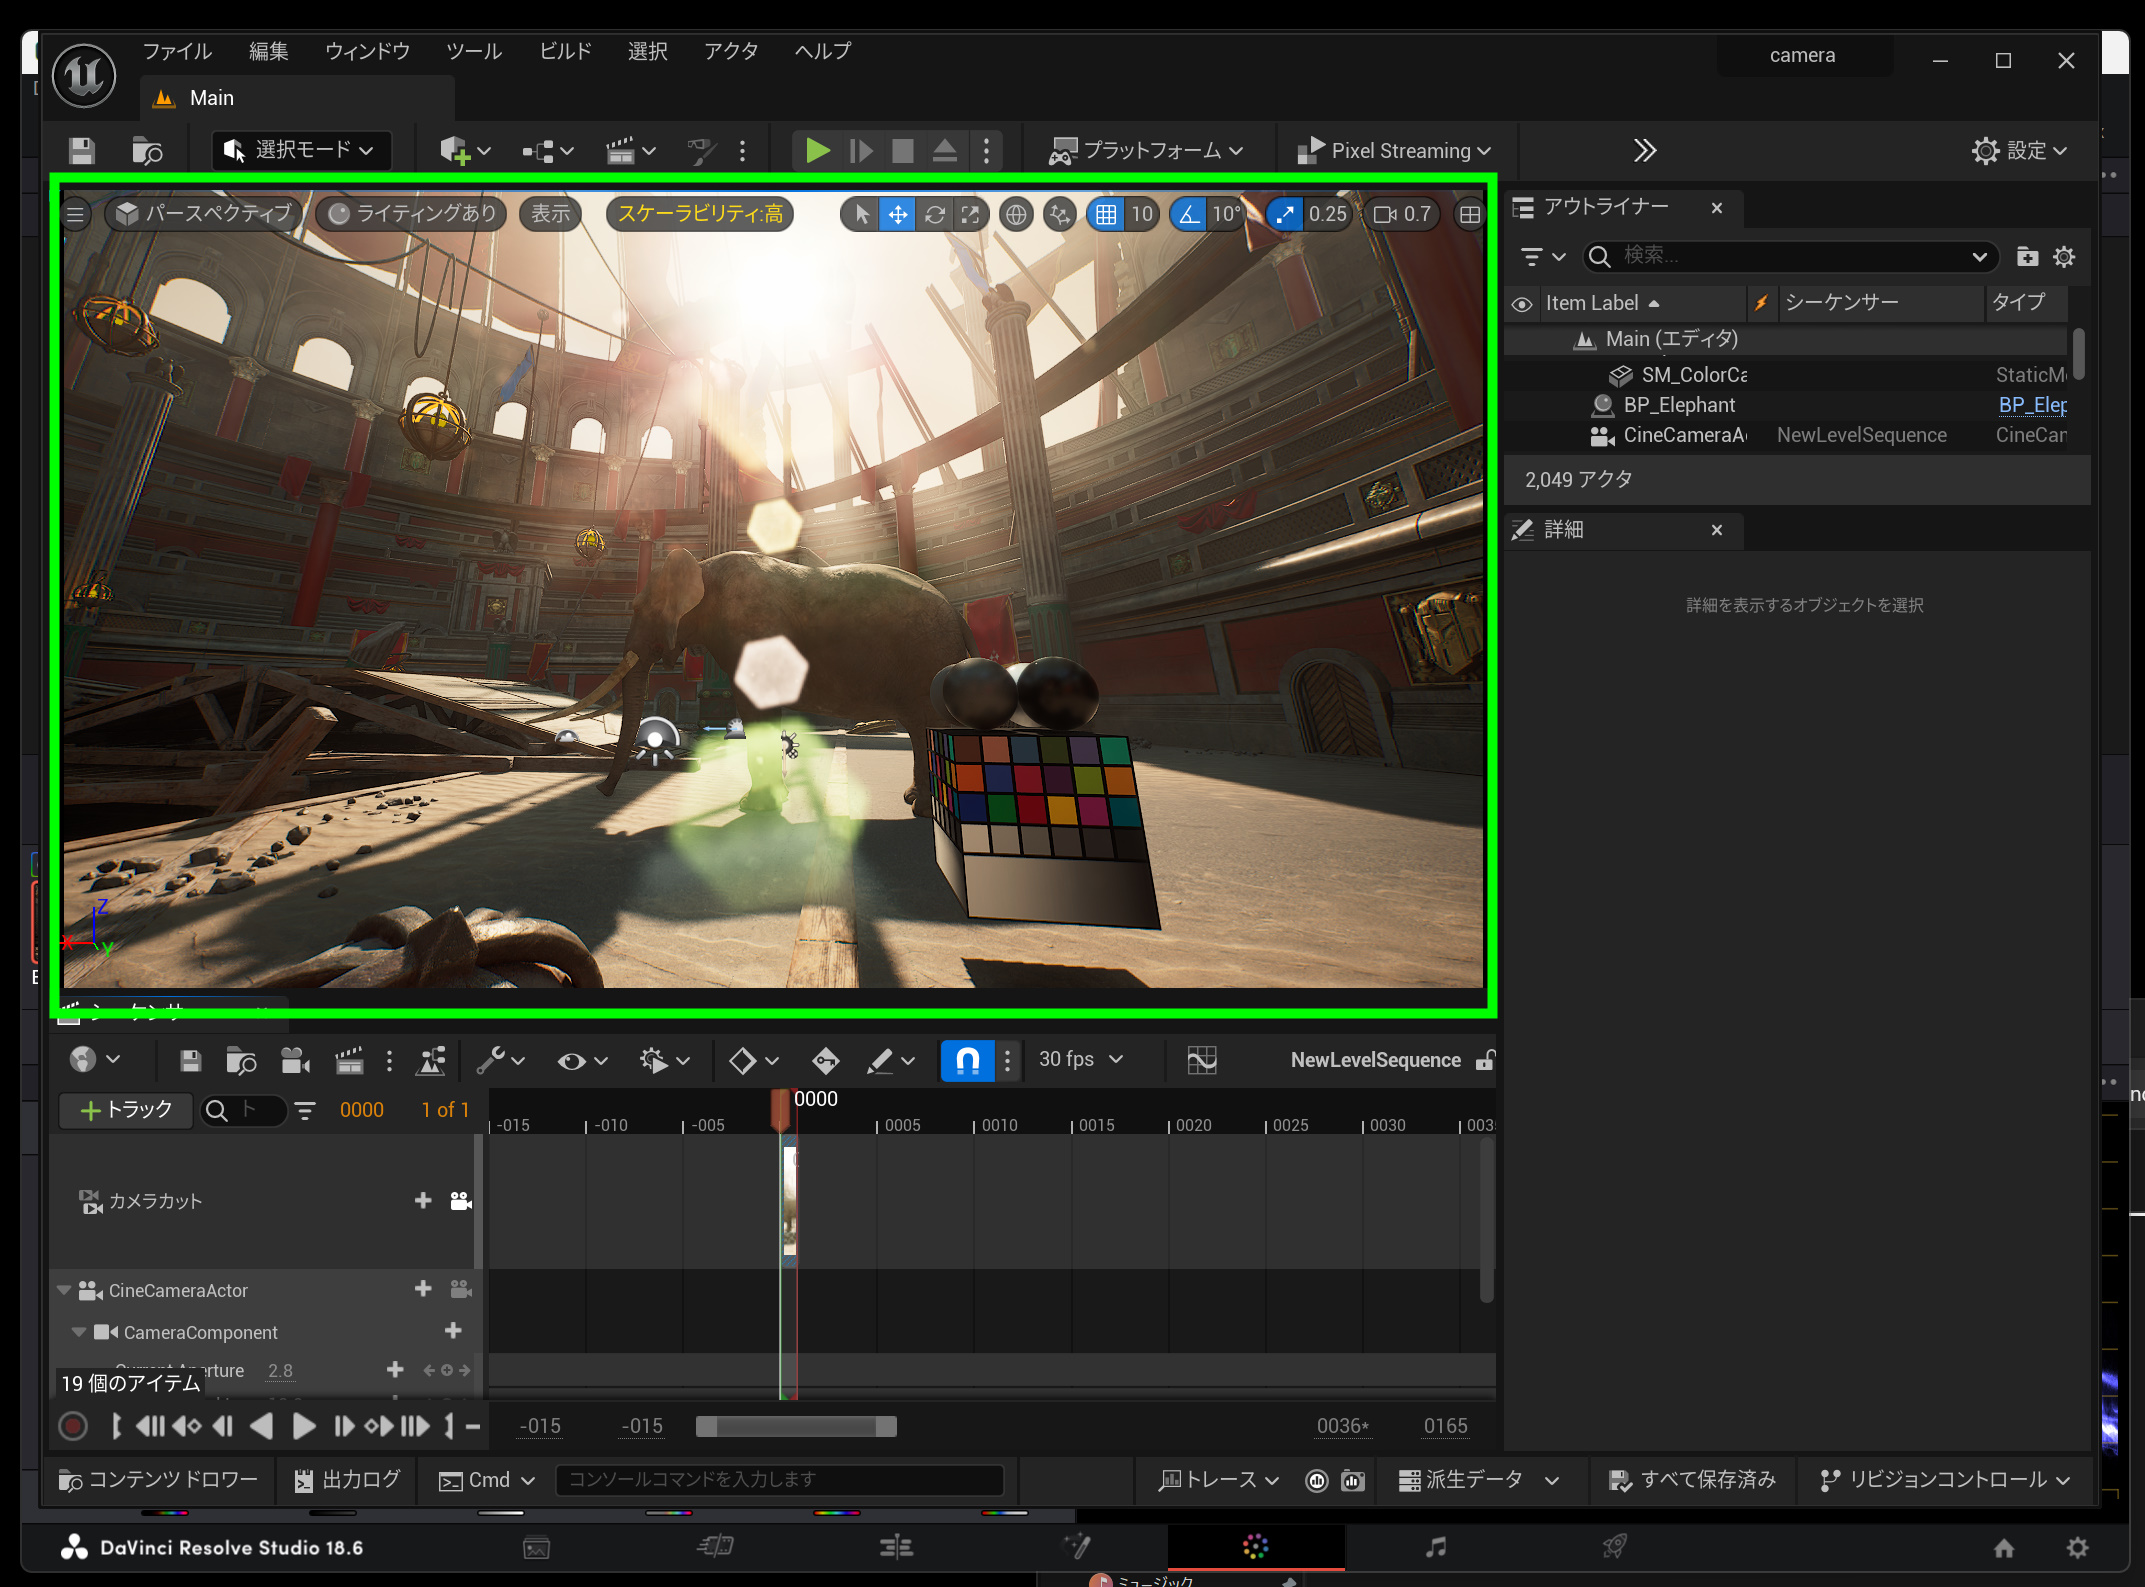The width and height of the screenshot is (2145, 1587).
Task: Toggle sequencer magnet snapping button
Action: click(967, 1060)
